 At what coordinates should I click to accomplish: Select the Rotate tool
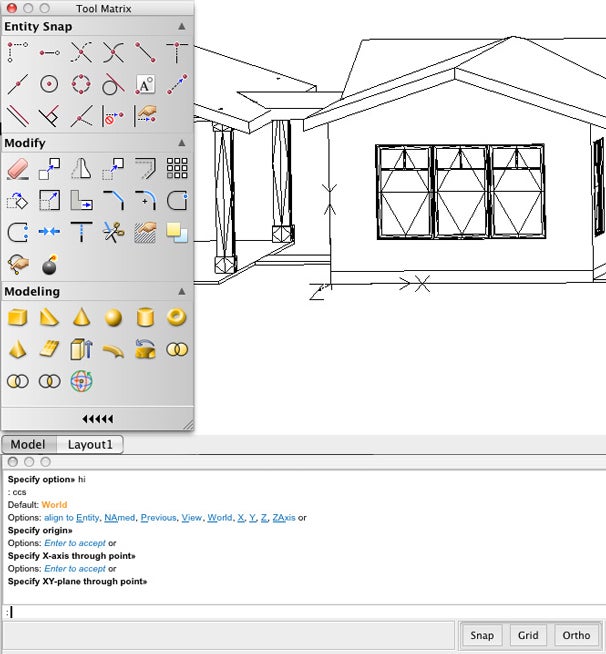point(18,201)
